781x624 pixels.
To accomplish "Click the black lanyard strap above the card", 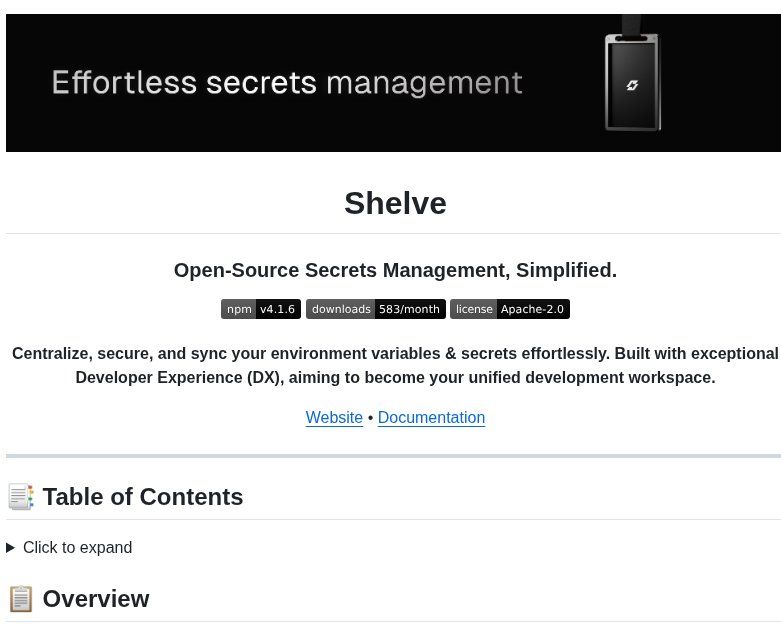I will pos(631,24).
